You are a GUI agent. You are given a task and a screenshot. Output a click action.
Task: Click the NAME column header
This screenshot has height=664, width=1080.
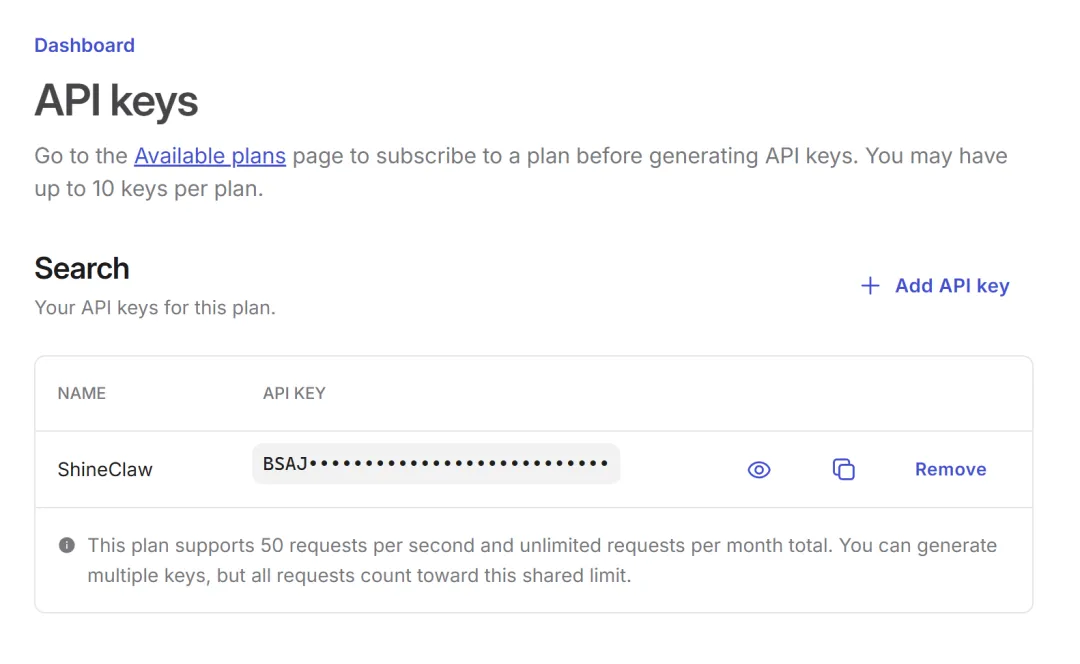click(x=82, y=393)
